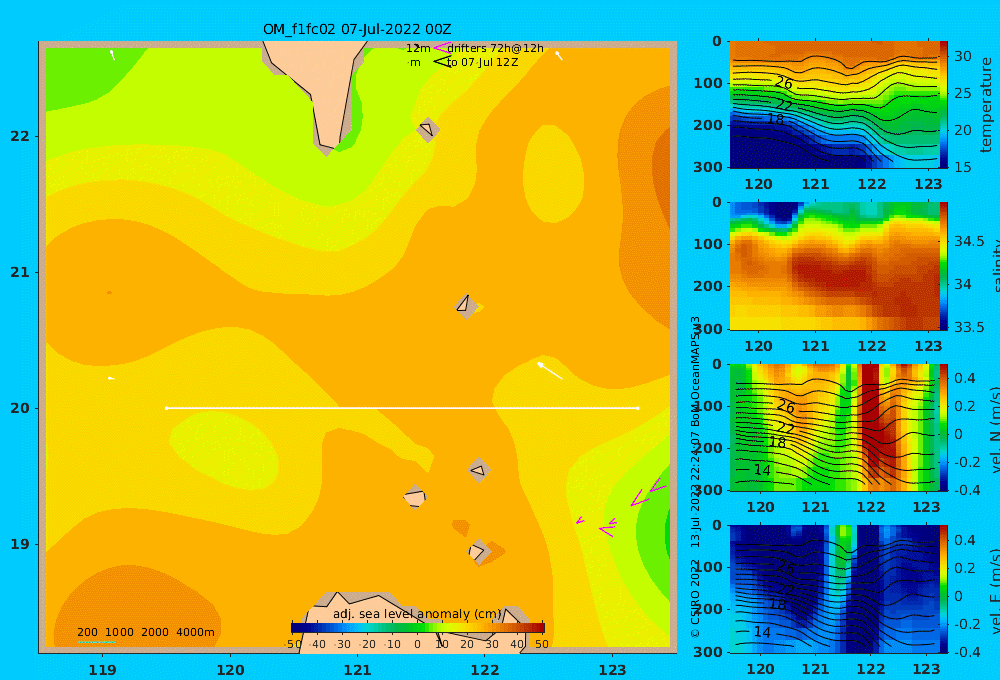
Task: Click the salinity panel colorbar
Action: tap(944, 266)
